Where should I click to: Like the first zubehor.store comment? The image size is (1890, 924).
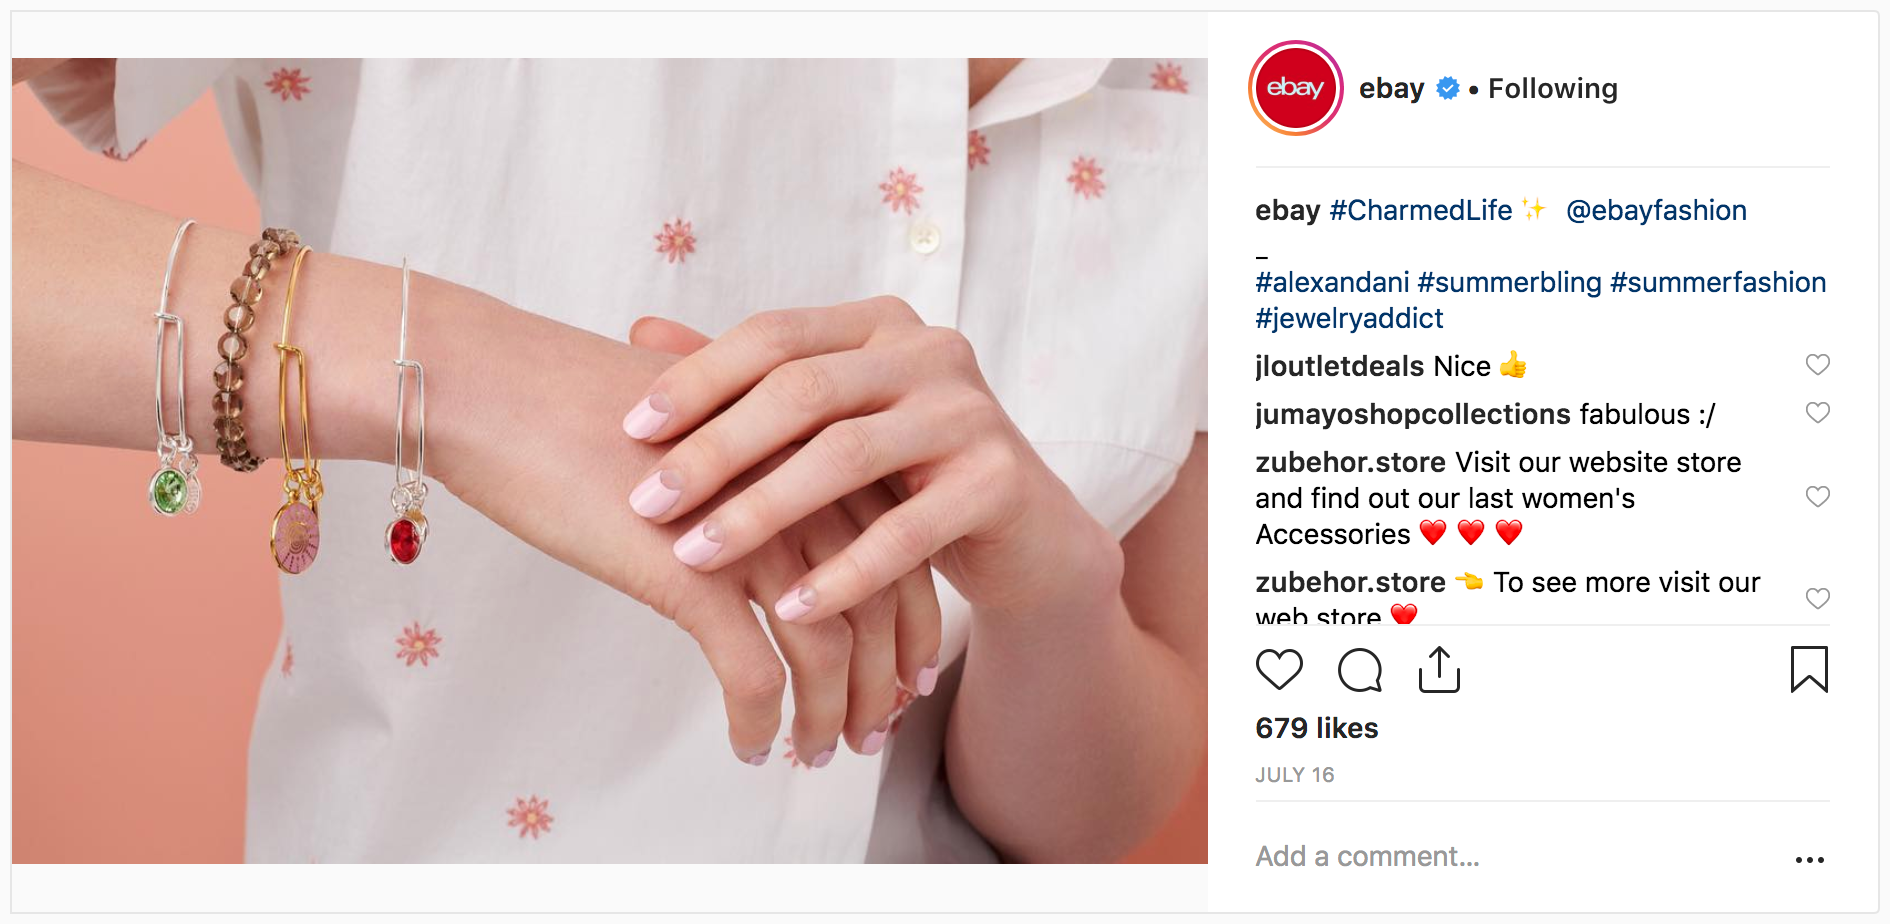pyautogui.click(x=1818, y=497)
